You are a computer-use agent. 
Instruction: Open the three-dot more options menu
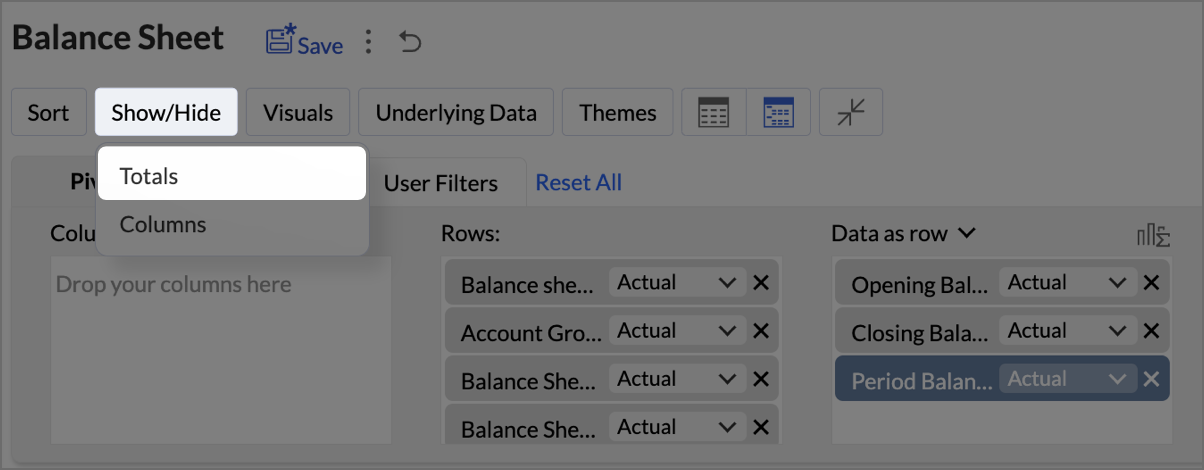[x=369, y=42]
